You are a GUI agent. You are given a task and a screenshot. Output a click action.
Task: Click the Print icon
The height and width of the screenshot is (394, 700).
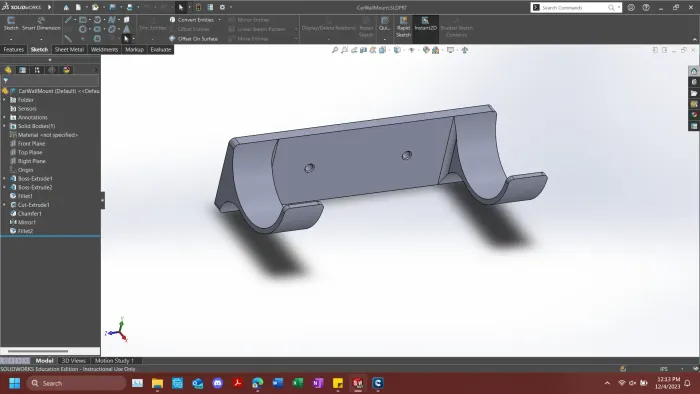(x=129, y=7)
